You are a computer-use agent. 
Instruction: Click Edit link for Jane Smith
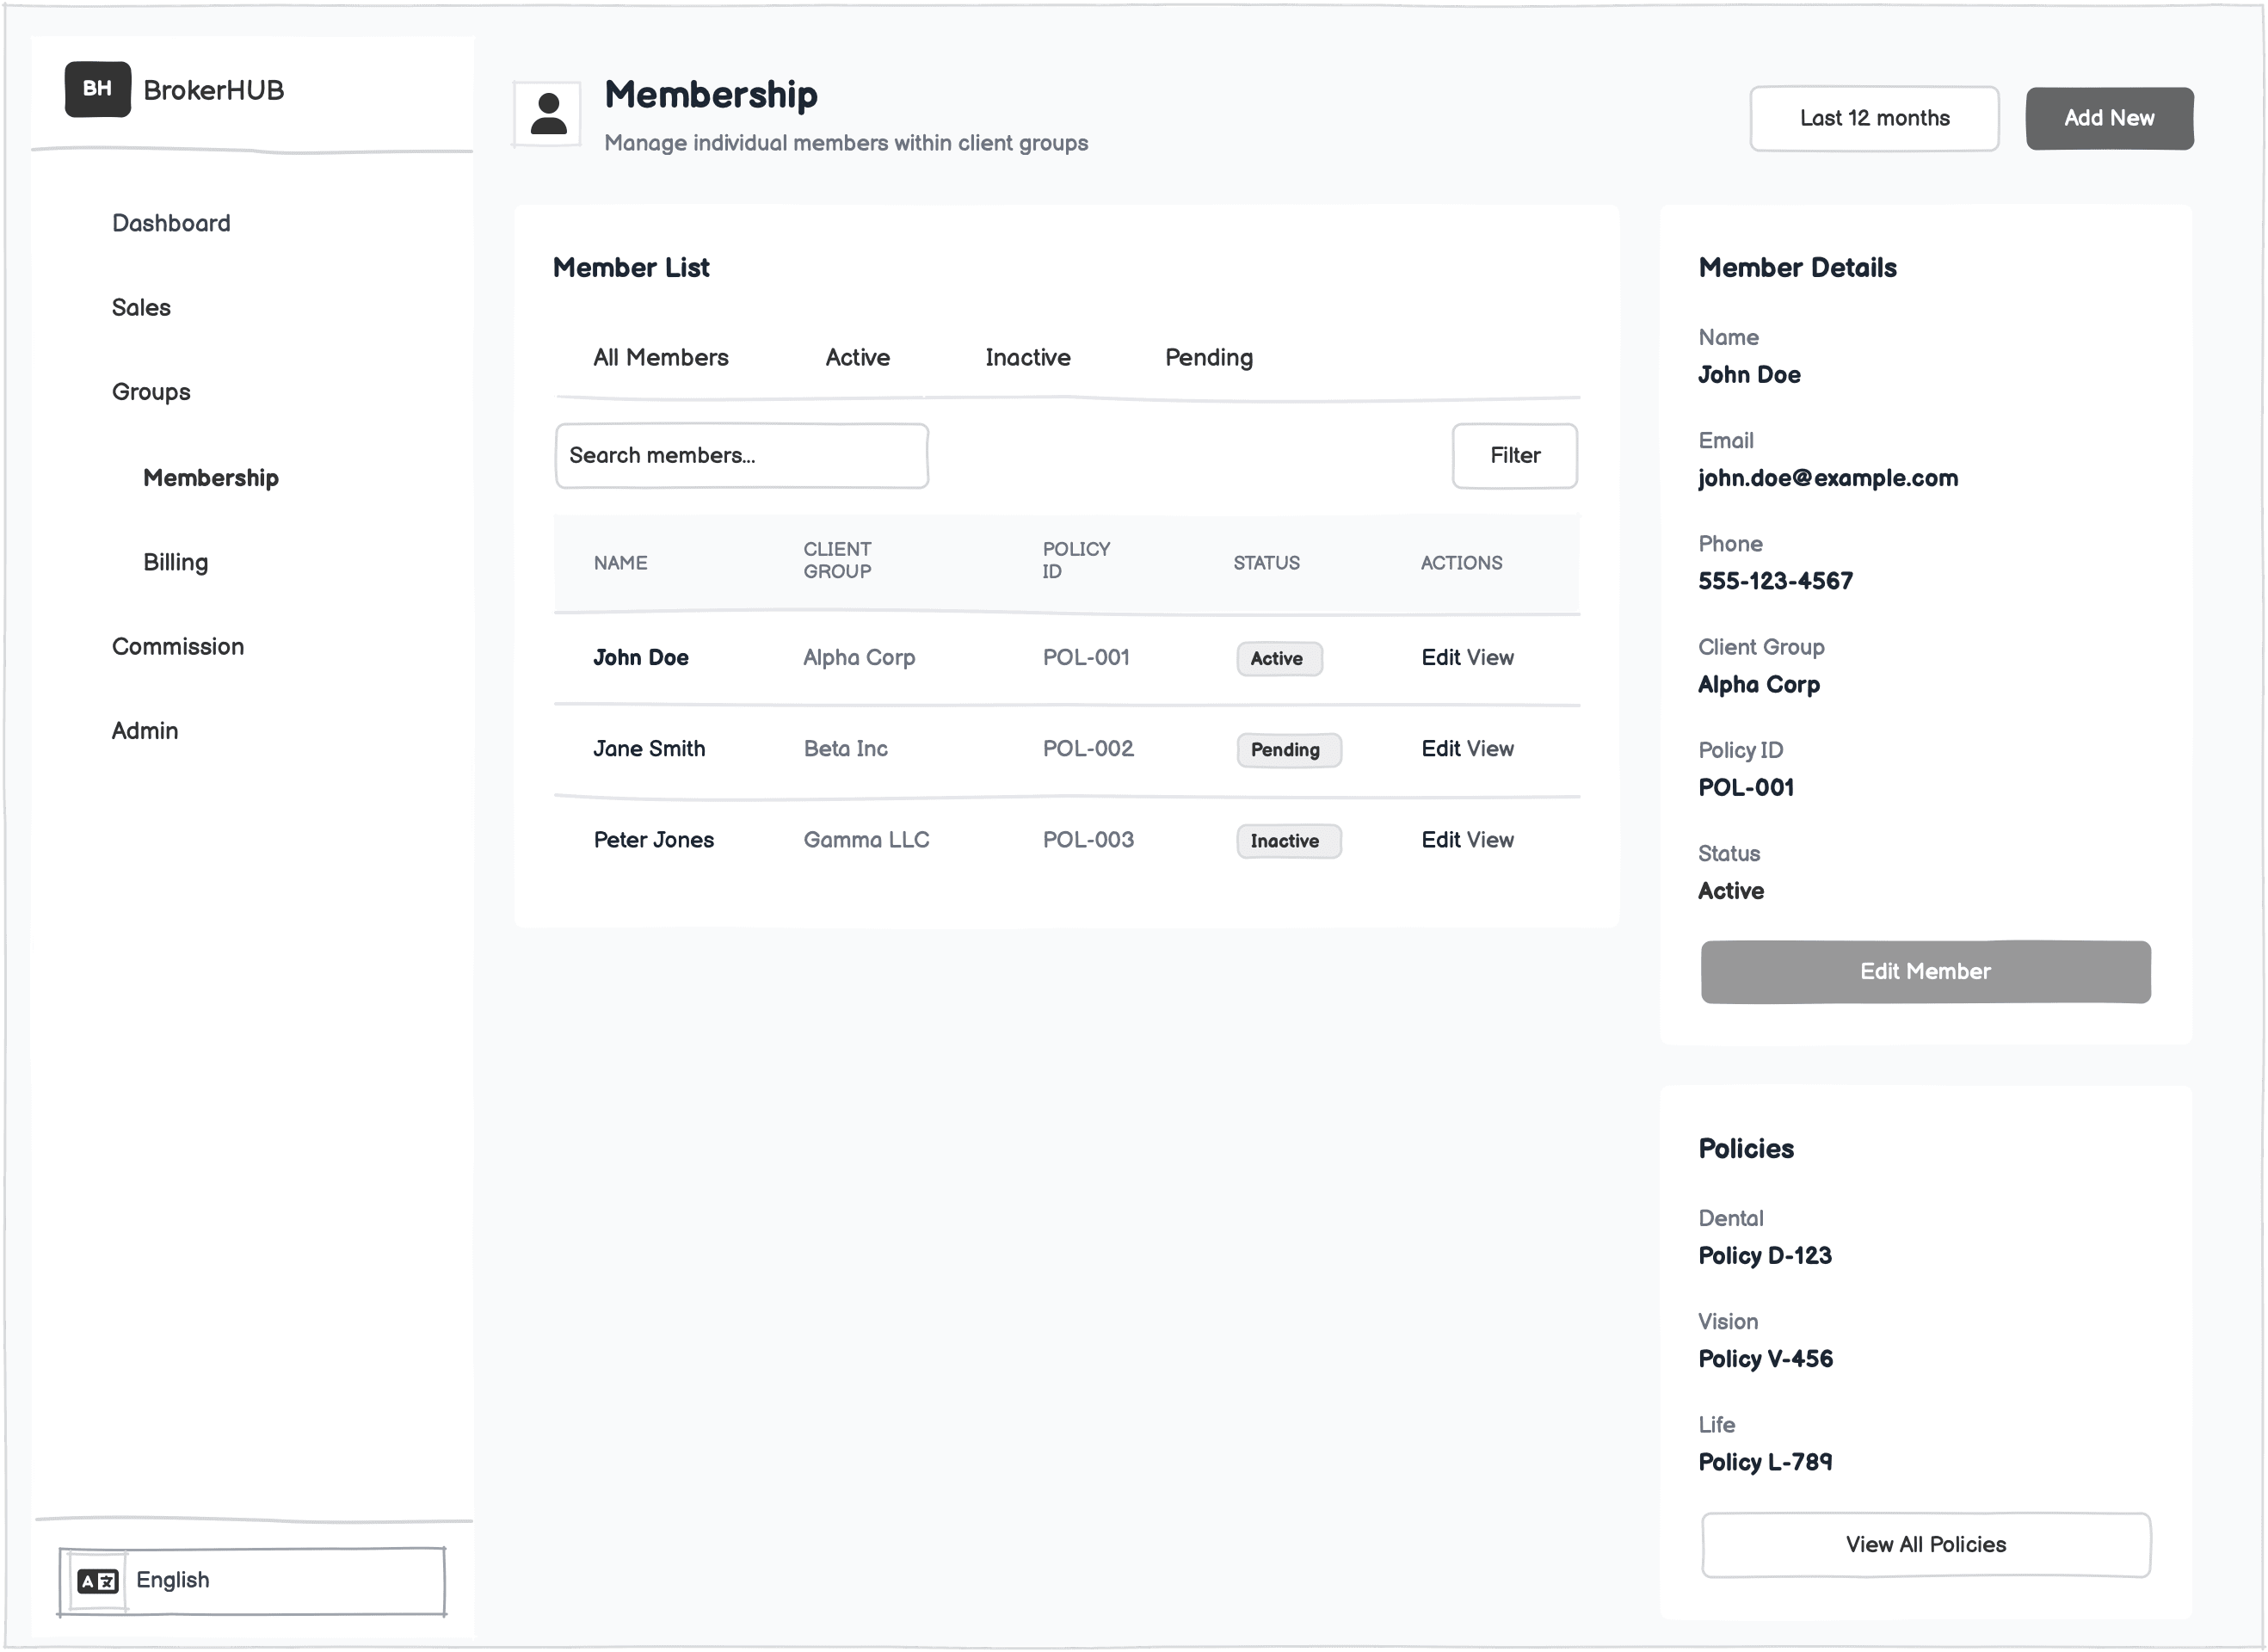coord(1440,749)
